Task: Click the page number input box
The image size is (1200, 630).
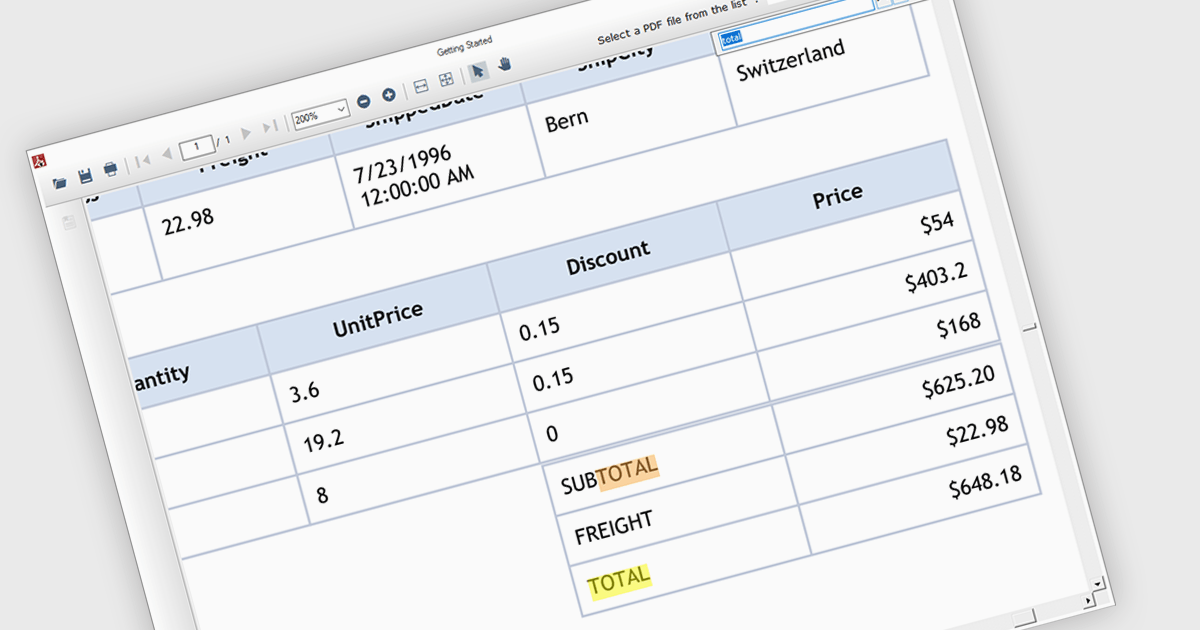Action: 197,146
